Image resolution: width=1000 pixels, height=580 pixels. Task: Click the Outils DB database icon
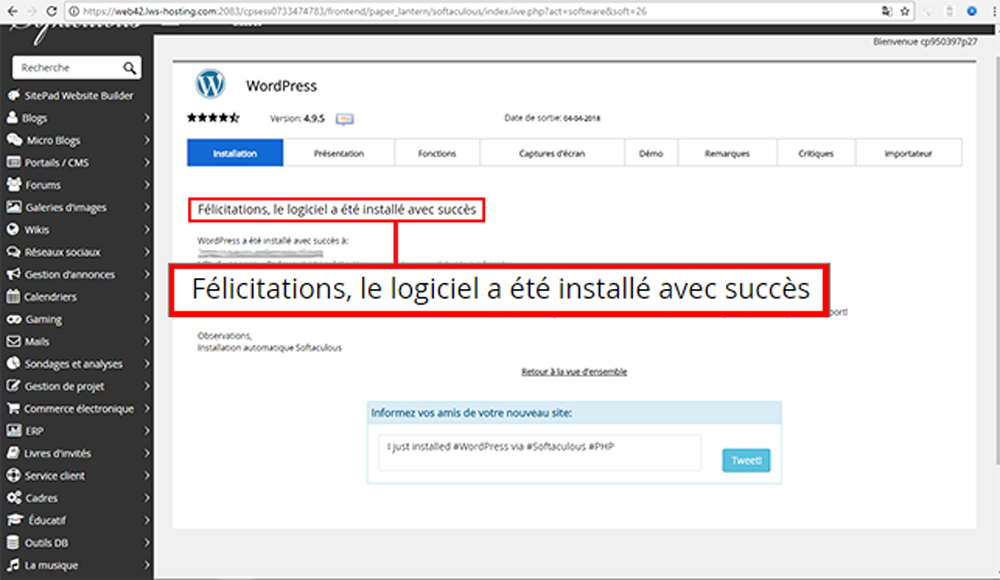coord(13,542)
